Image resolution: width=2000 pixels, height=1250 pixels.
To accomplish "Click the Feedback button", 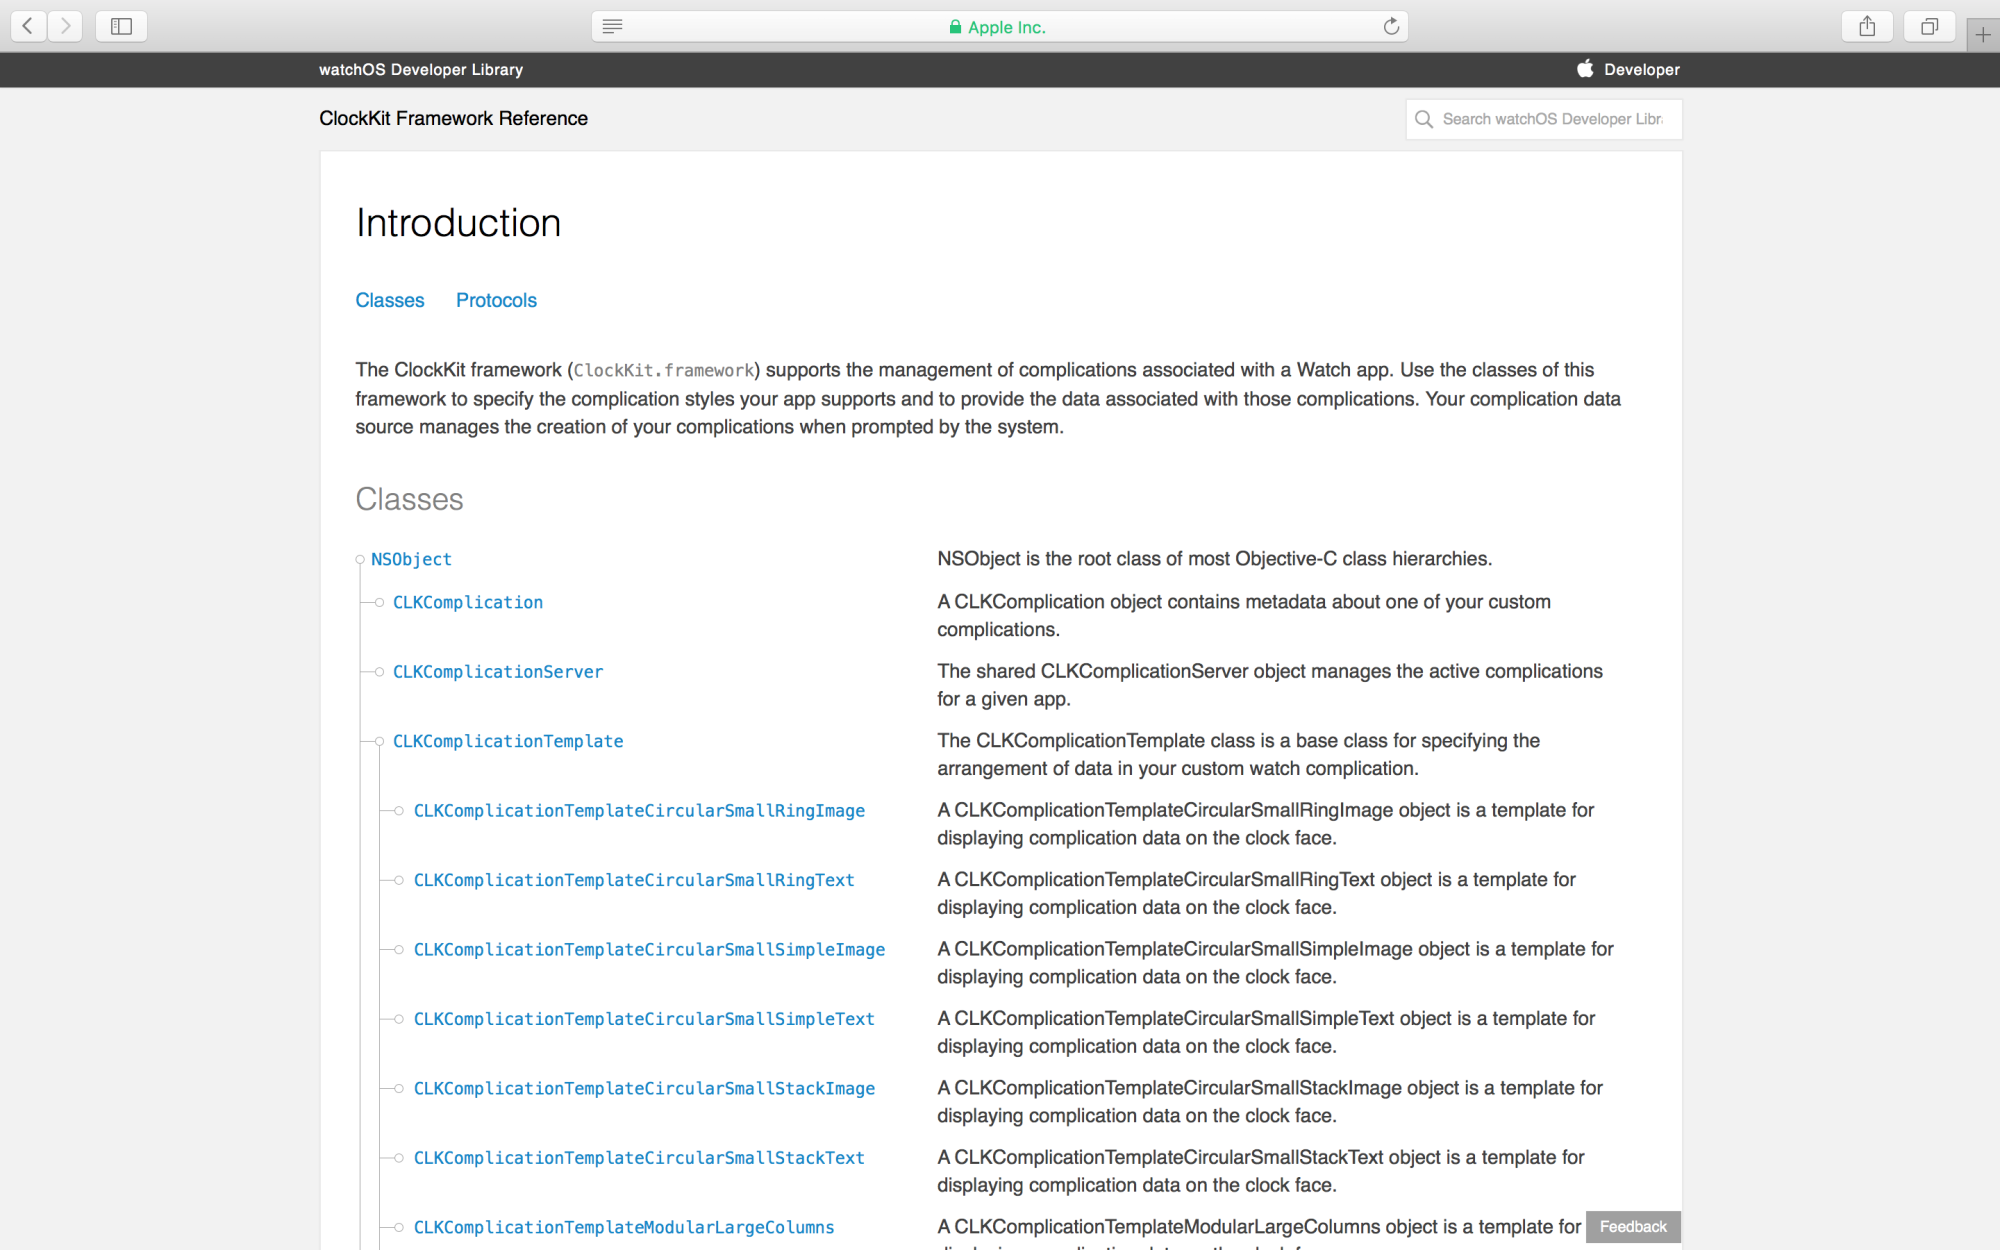I will (x=1633, y=1227).
